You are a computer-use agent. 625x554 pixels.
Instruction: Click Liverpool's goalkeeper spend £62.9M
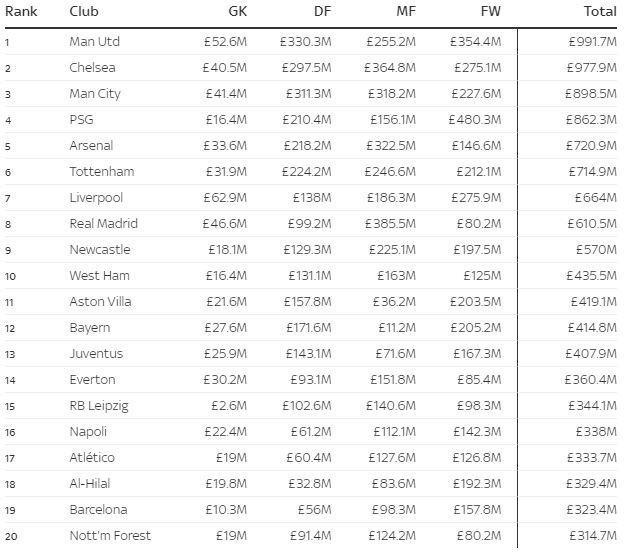pyautogui.click(x=225, y=198)
